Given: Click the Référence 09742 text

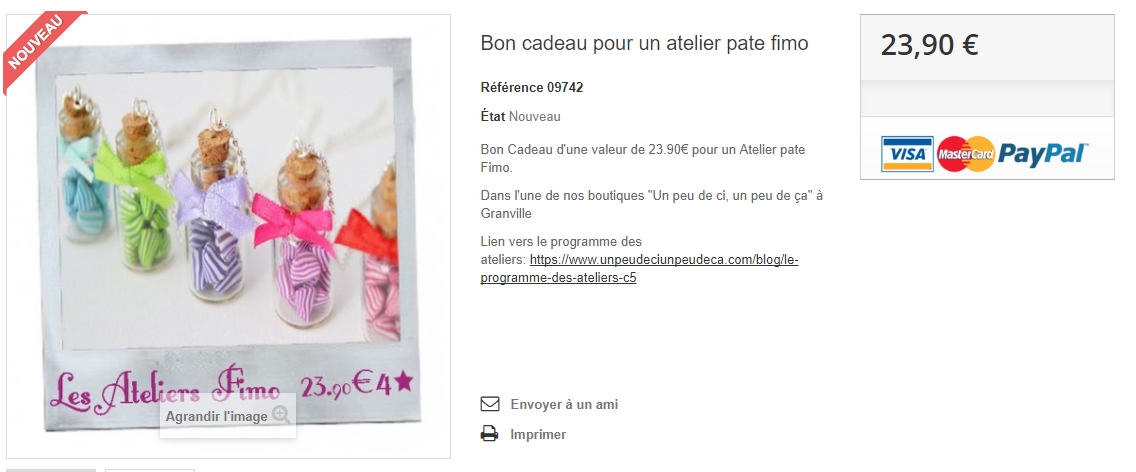Looking at the screenshot, I should pos(532,88).
